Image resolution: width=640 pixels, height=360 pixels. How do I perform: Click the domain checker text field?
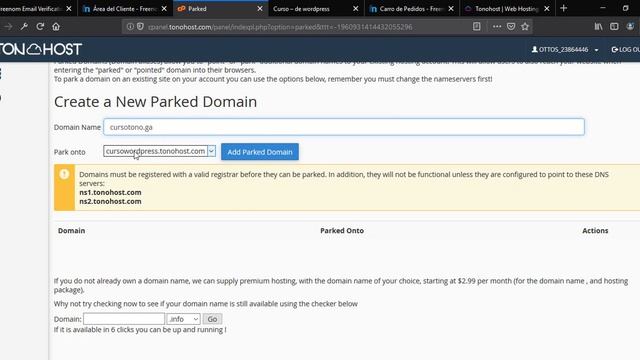click(124, 319)
